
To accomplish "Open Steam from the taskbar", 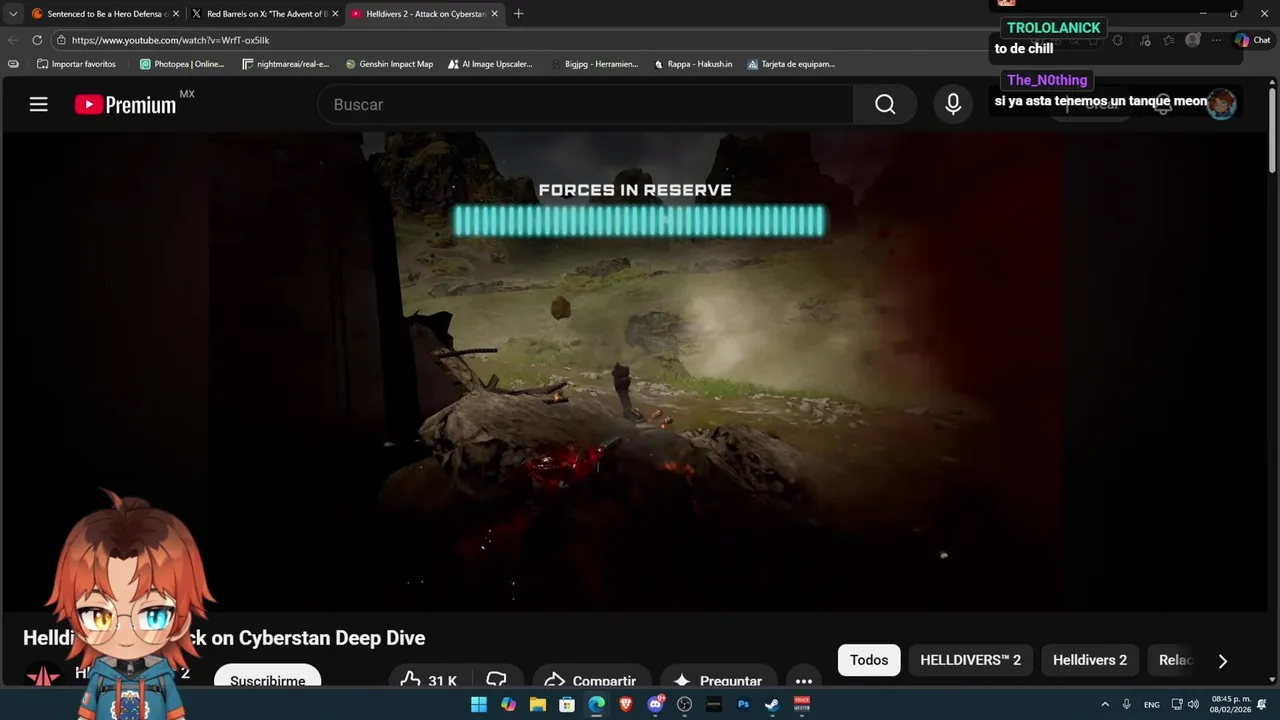I will tap(772, 704).
